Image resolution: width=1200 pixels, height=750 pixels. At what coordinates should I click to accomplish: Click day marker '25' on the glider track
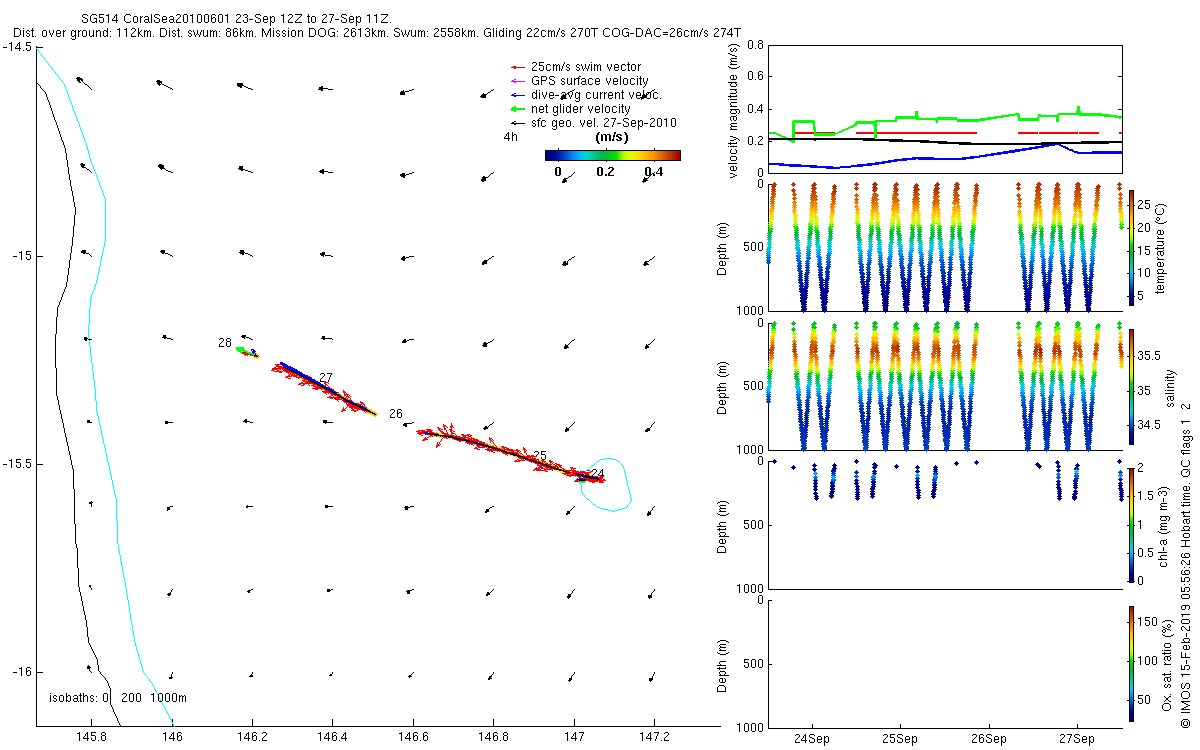coord(540,456)
